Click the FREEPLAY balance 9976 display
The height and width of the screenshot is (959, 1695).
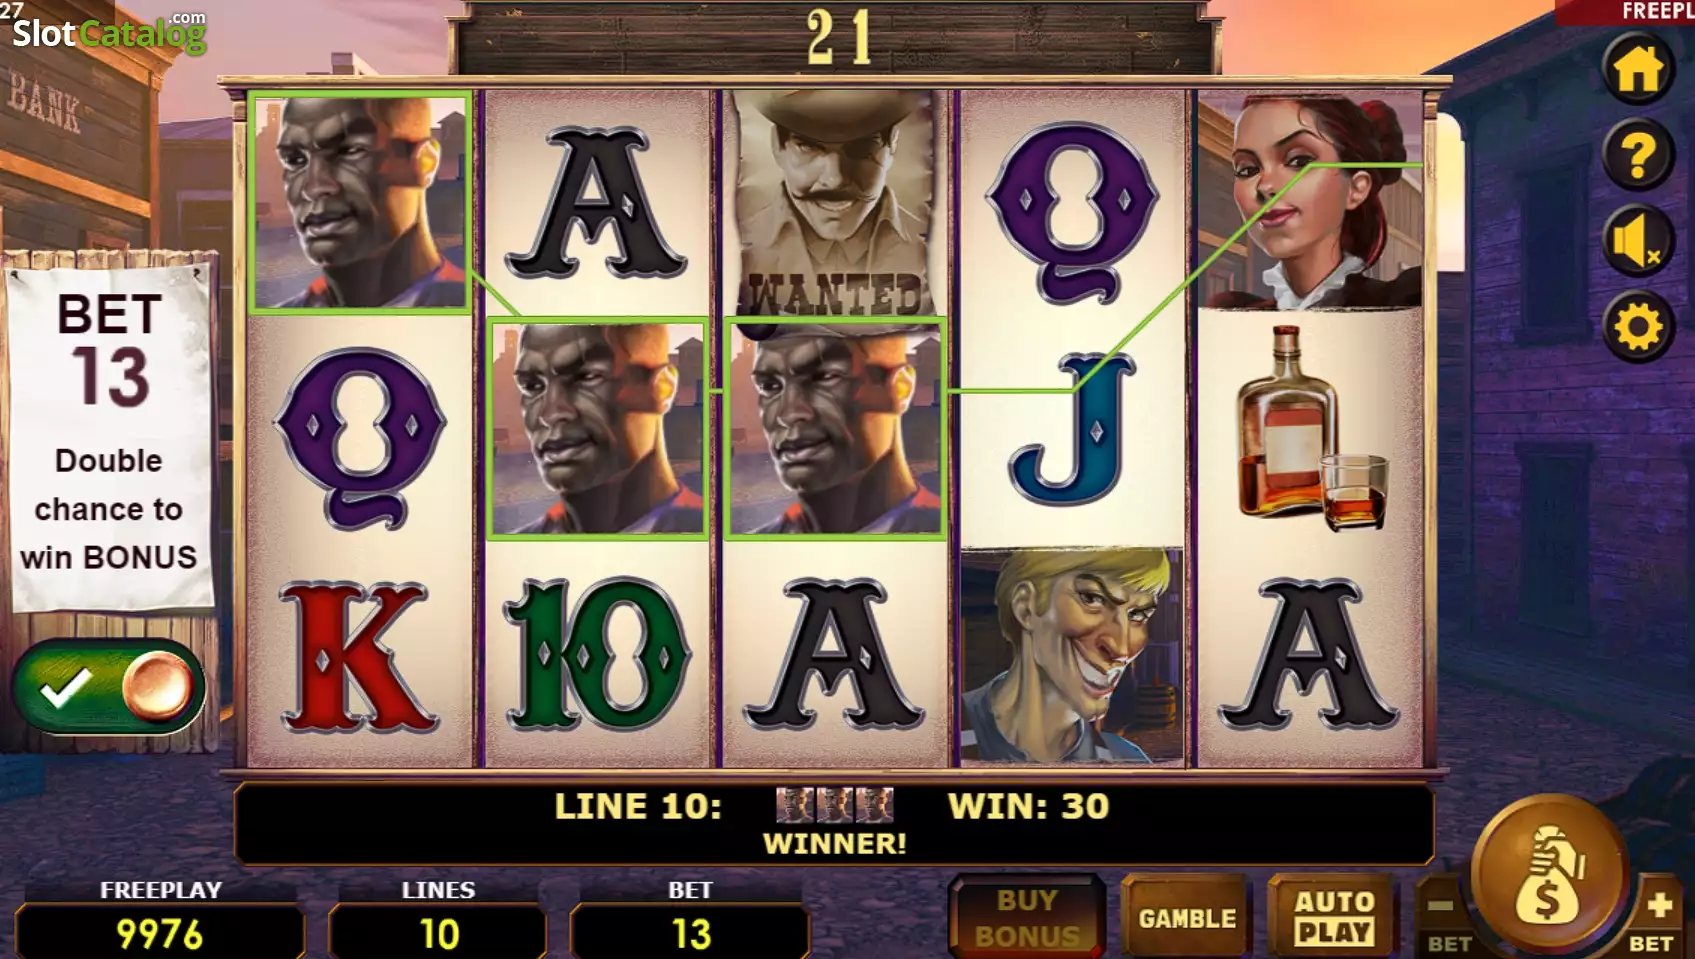160,933
